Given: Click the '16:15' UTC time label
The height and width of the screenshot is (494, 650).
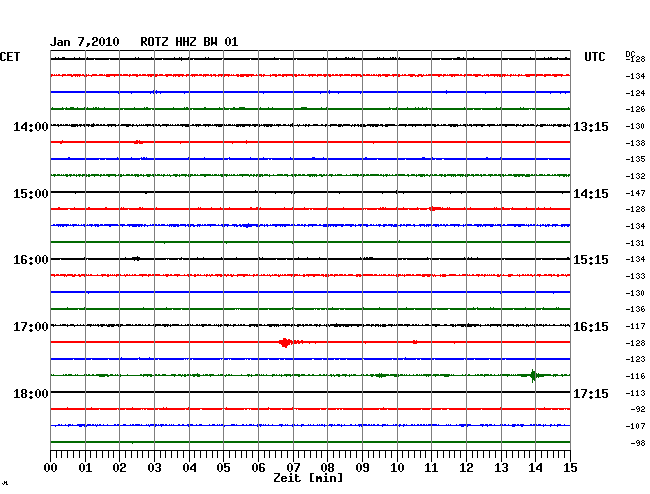Looking at the screenshot, I should (x=591, y=327).
